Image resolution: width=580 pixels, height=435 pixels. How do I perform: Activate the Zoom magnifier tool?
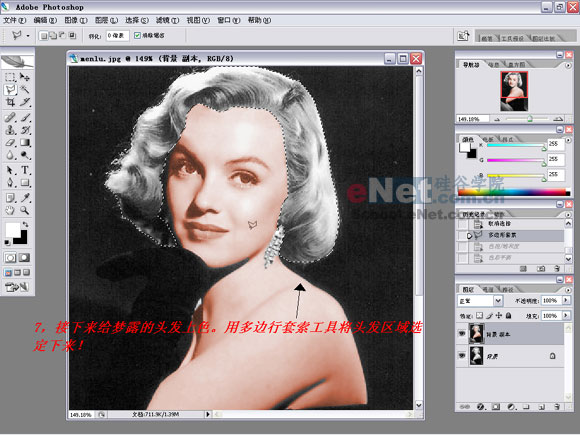(x=25, y=210)
